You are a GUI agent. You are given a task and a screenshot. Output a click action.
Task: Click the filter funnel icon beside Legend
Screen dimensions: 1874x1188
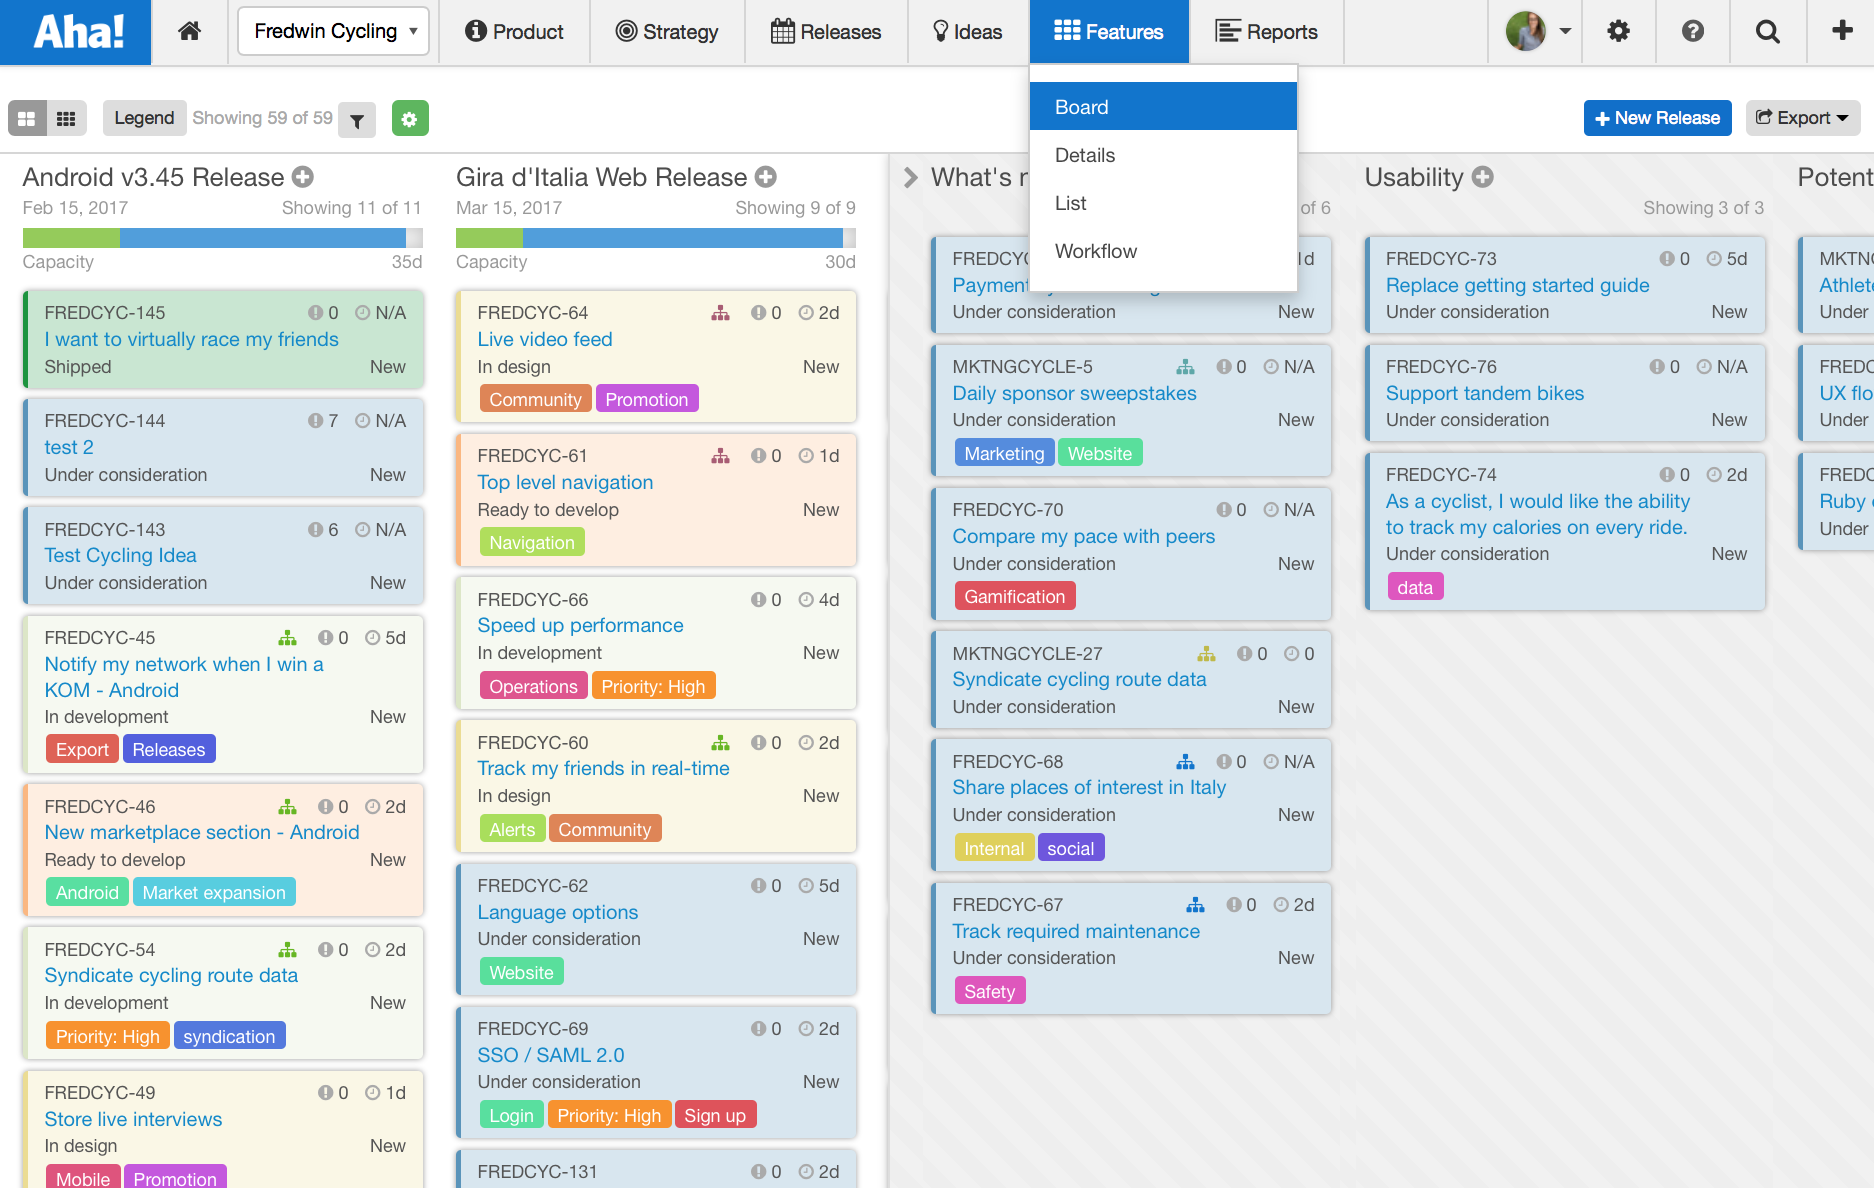(x=357, y=118)
